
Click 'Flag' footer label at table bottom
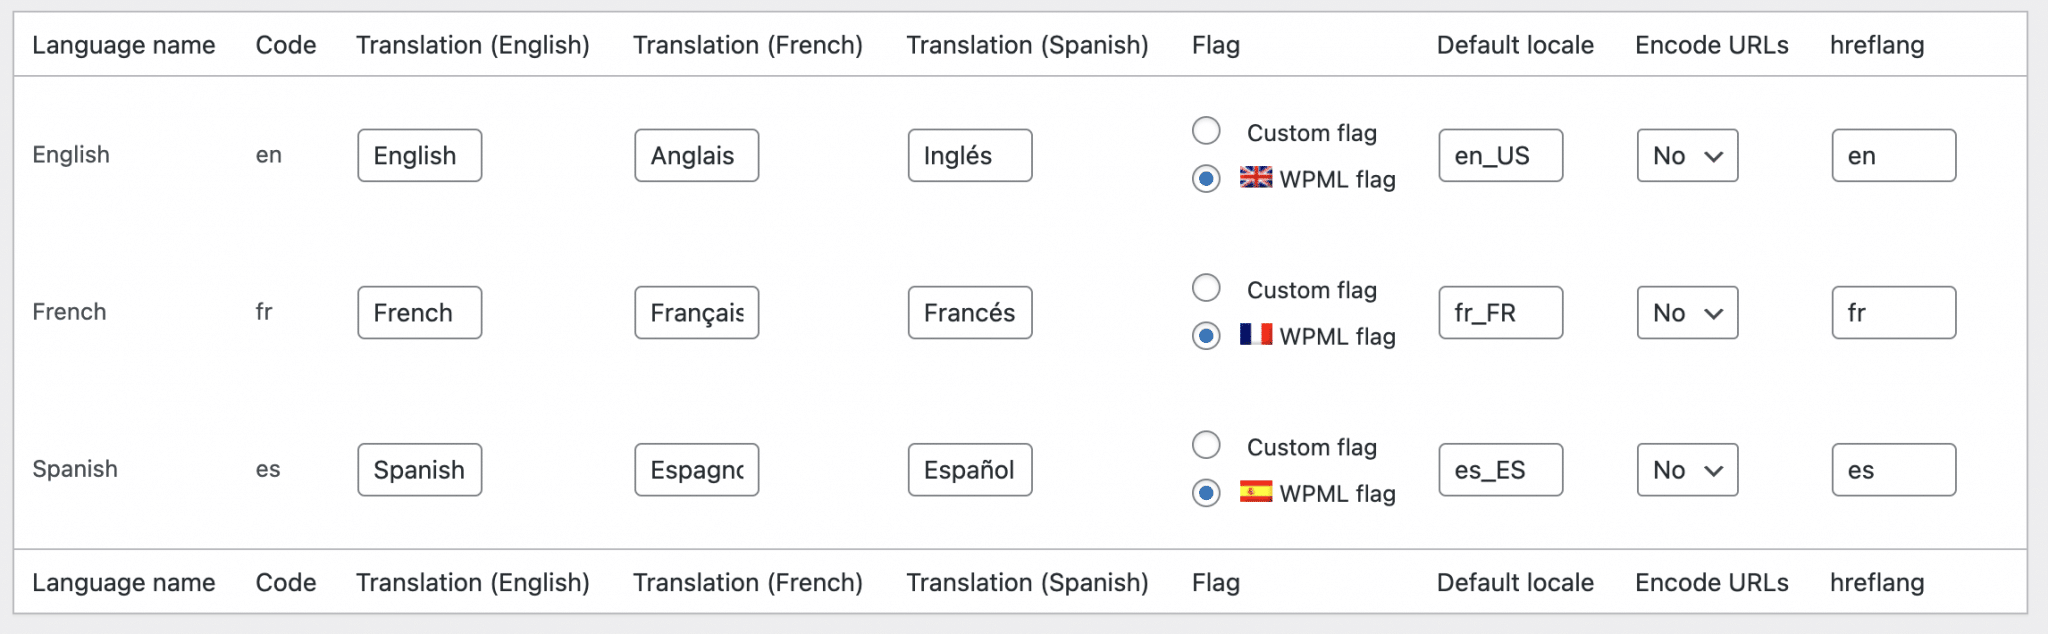(1216, 583)
